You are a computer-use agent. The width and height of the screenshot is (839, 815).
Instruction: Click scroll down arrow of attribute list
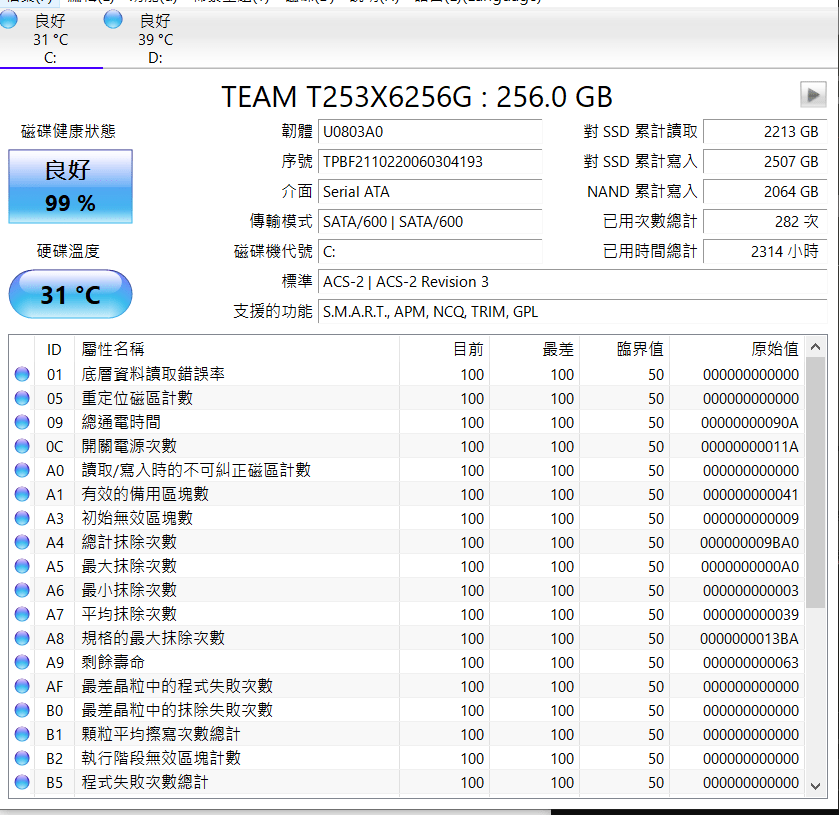coord(815,786)
